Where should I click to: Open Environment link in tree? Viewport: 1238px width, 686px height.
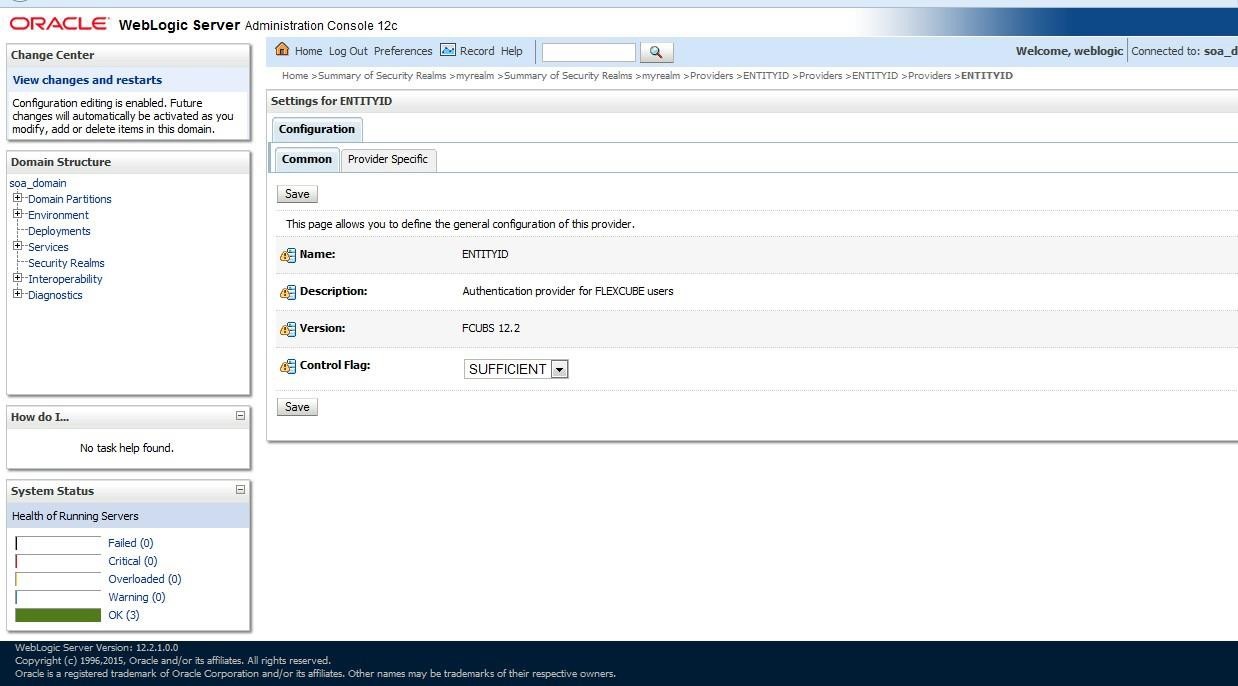pos(58,215)
